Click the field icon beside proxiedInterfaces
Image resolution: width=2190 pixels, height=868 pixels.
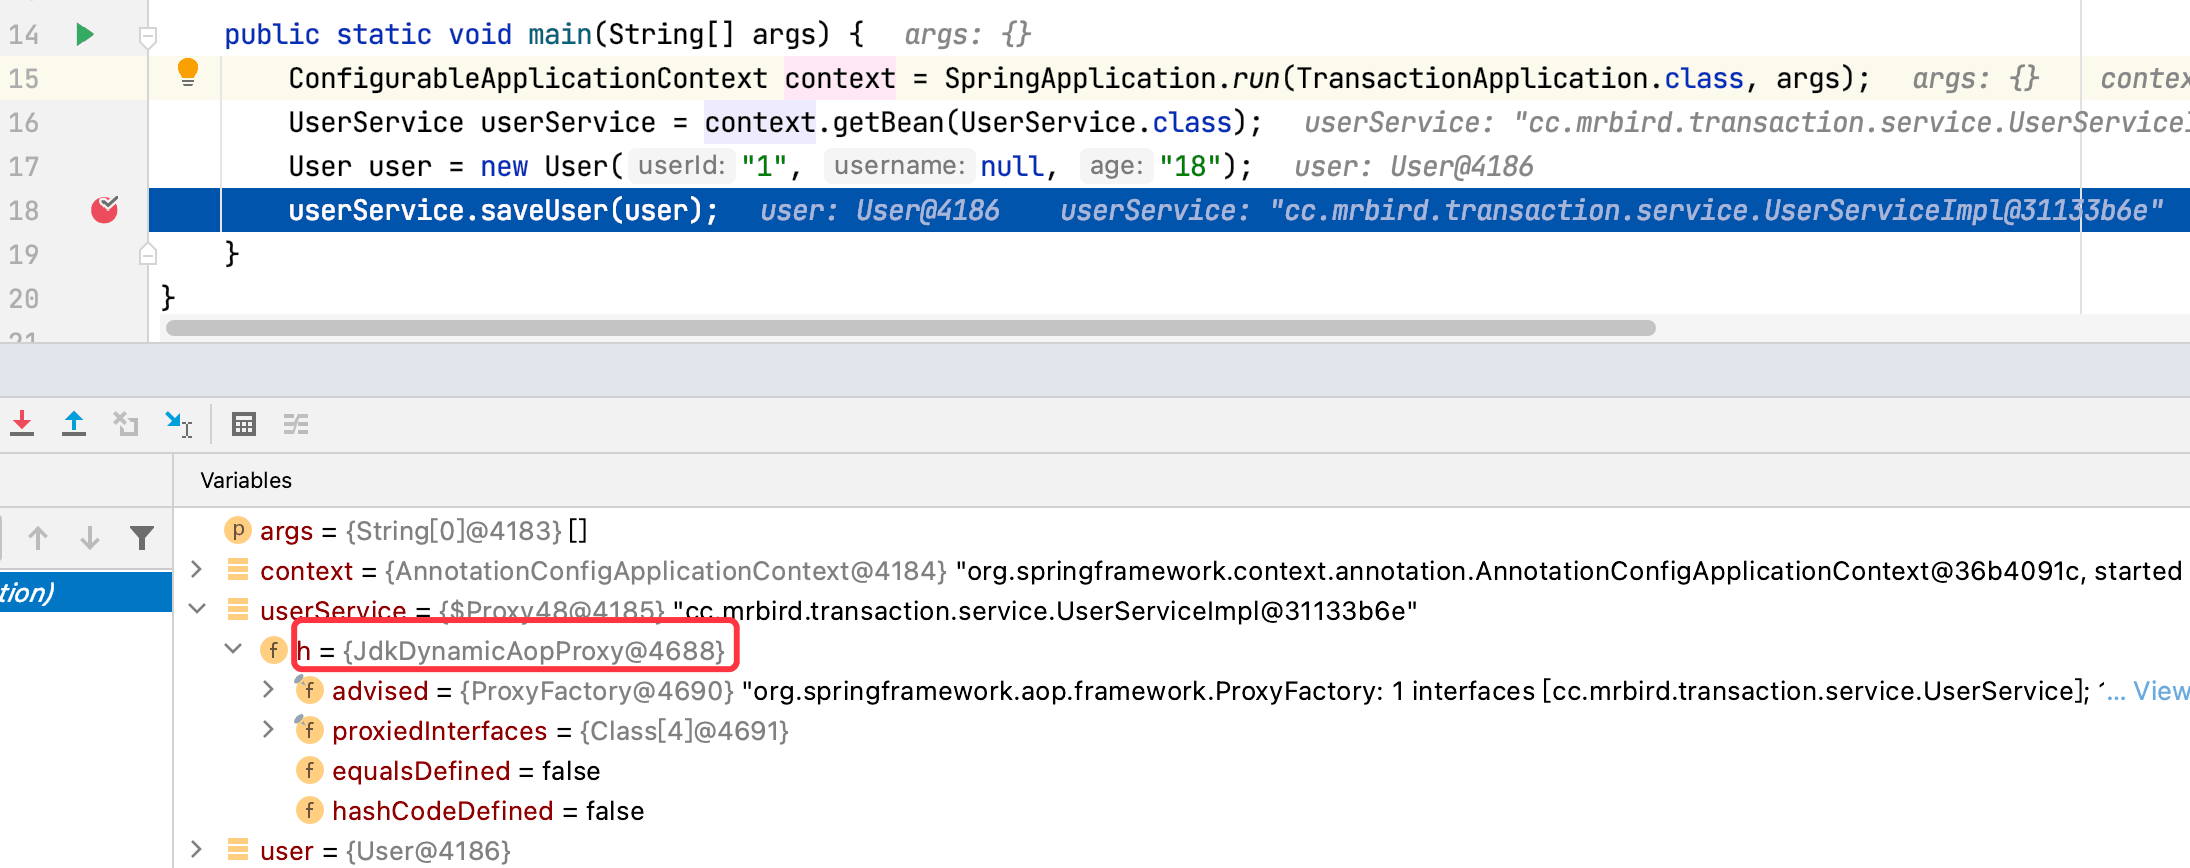[x=309, y=730]
